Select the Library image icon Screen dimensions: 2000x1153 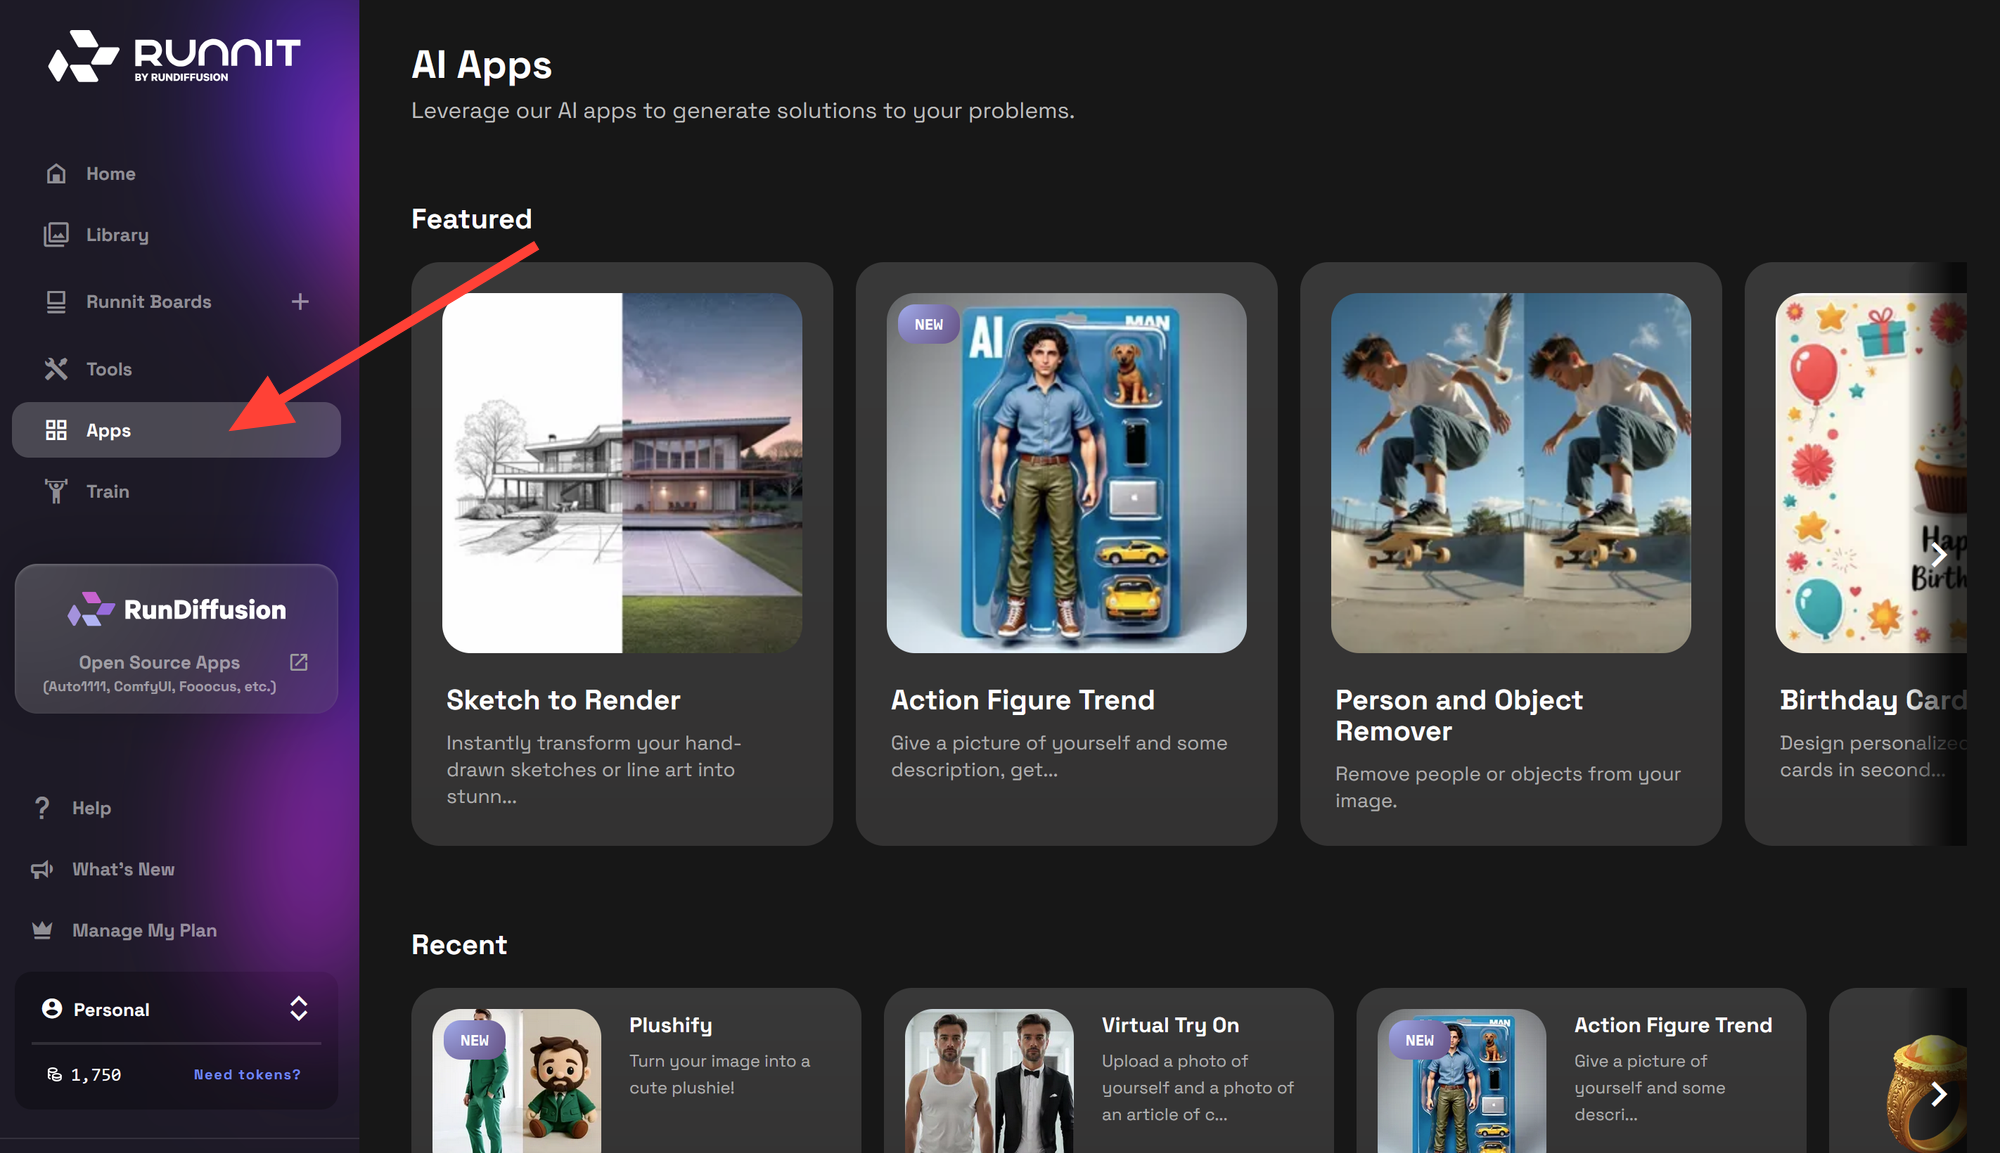tap(57, 234)
